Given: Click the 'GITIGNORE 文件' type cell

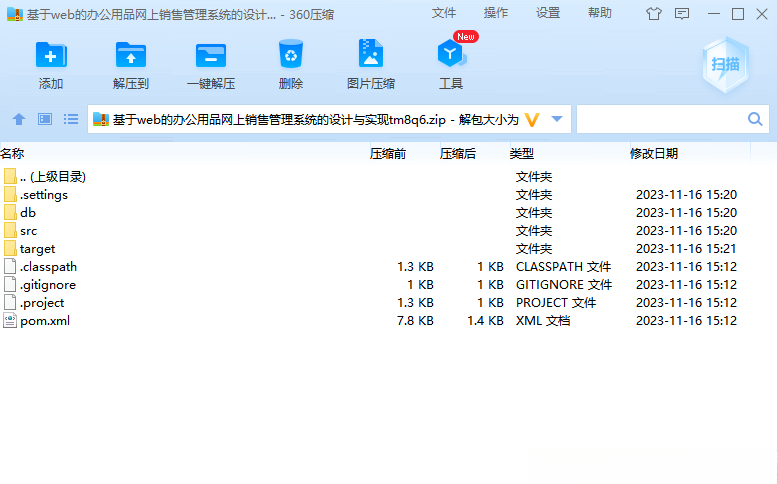Looking at the screenshot, I should click(564, 284).
